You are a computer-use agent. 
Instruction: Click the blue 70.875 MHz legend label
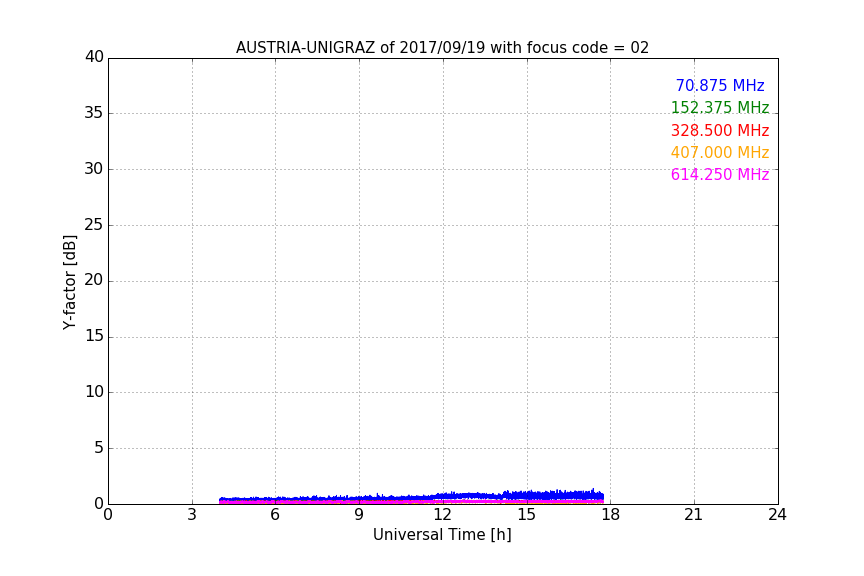tap(720, 85)
